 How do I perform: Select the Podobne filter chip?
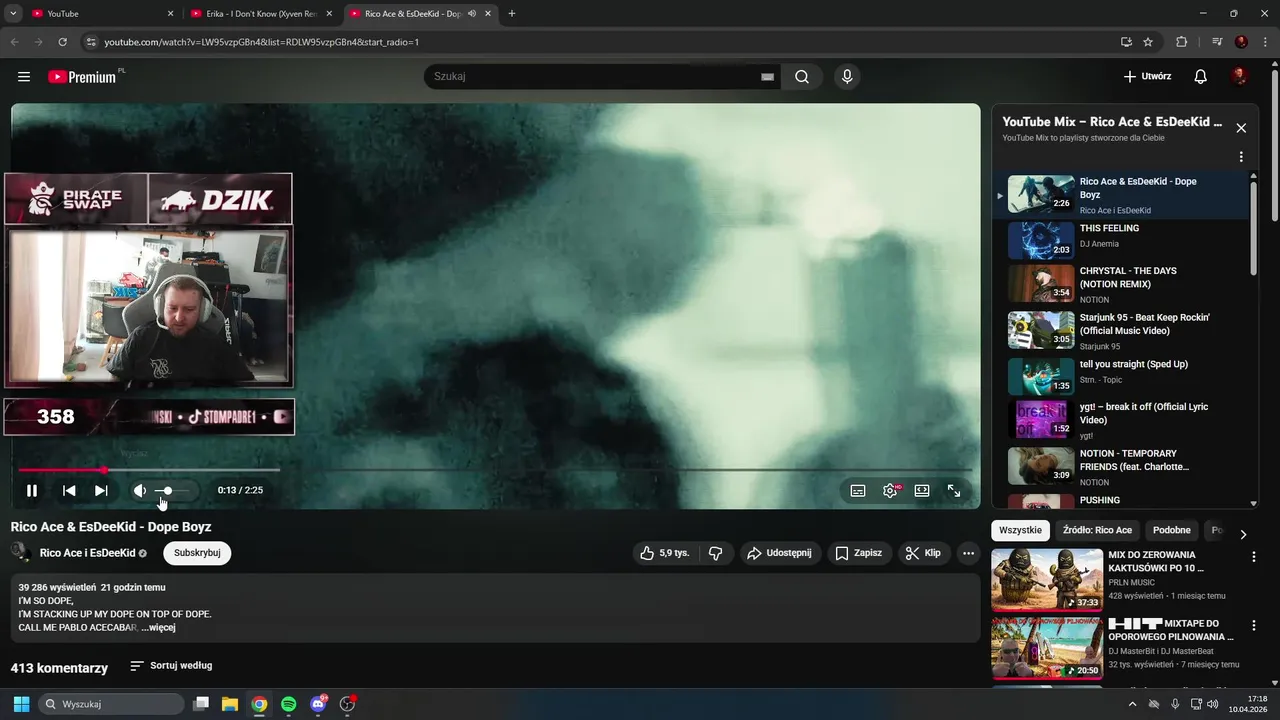[1171, 531]
